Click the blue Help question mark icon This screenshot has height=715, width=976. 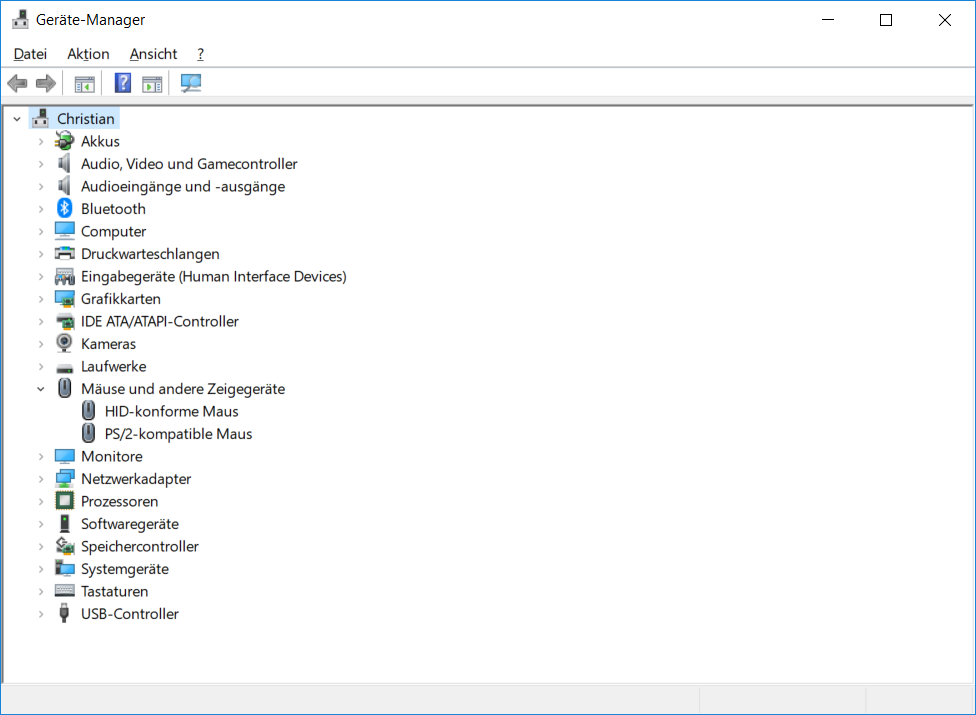click(123, 83)
